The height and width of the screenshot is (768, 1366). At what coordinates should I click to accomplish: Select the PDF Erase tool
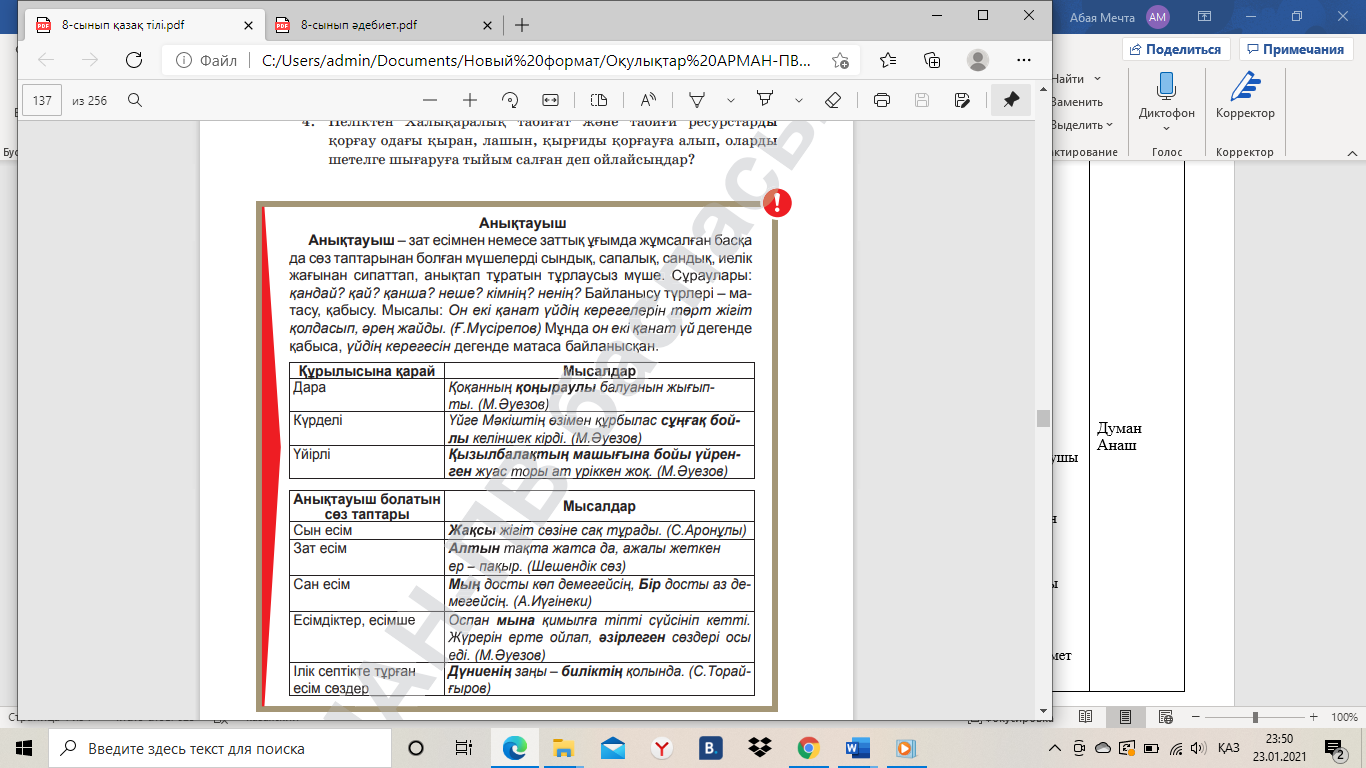tap(832, 100)
